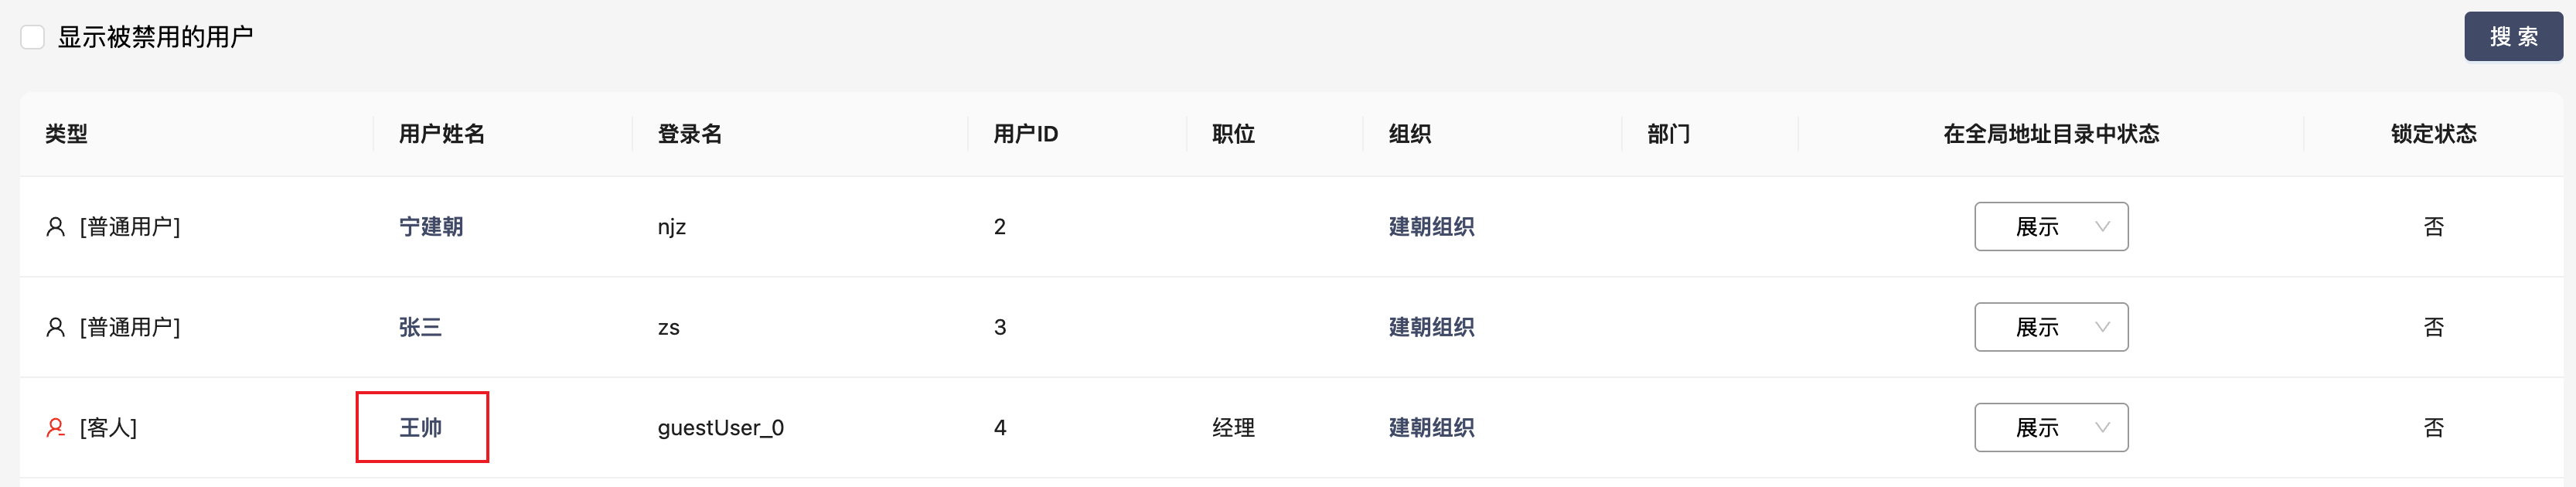This screenshot has height=487, width=2576.
Task: Open user 宁建朝's profile link
Action: 431,227
